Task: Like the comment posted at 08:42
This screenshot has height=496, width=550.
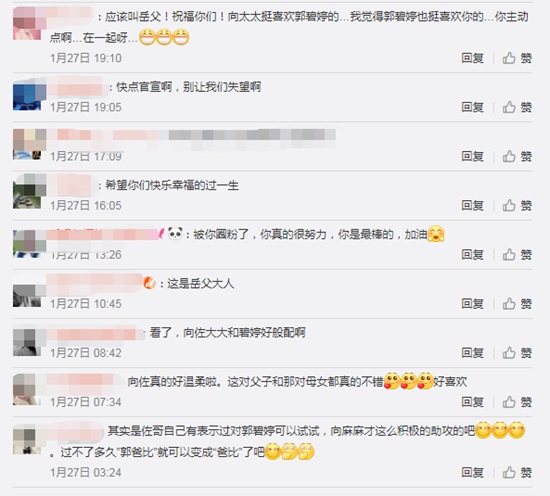Action: pyautogui.click(x=517, y=353)
